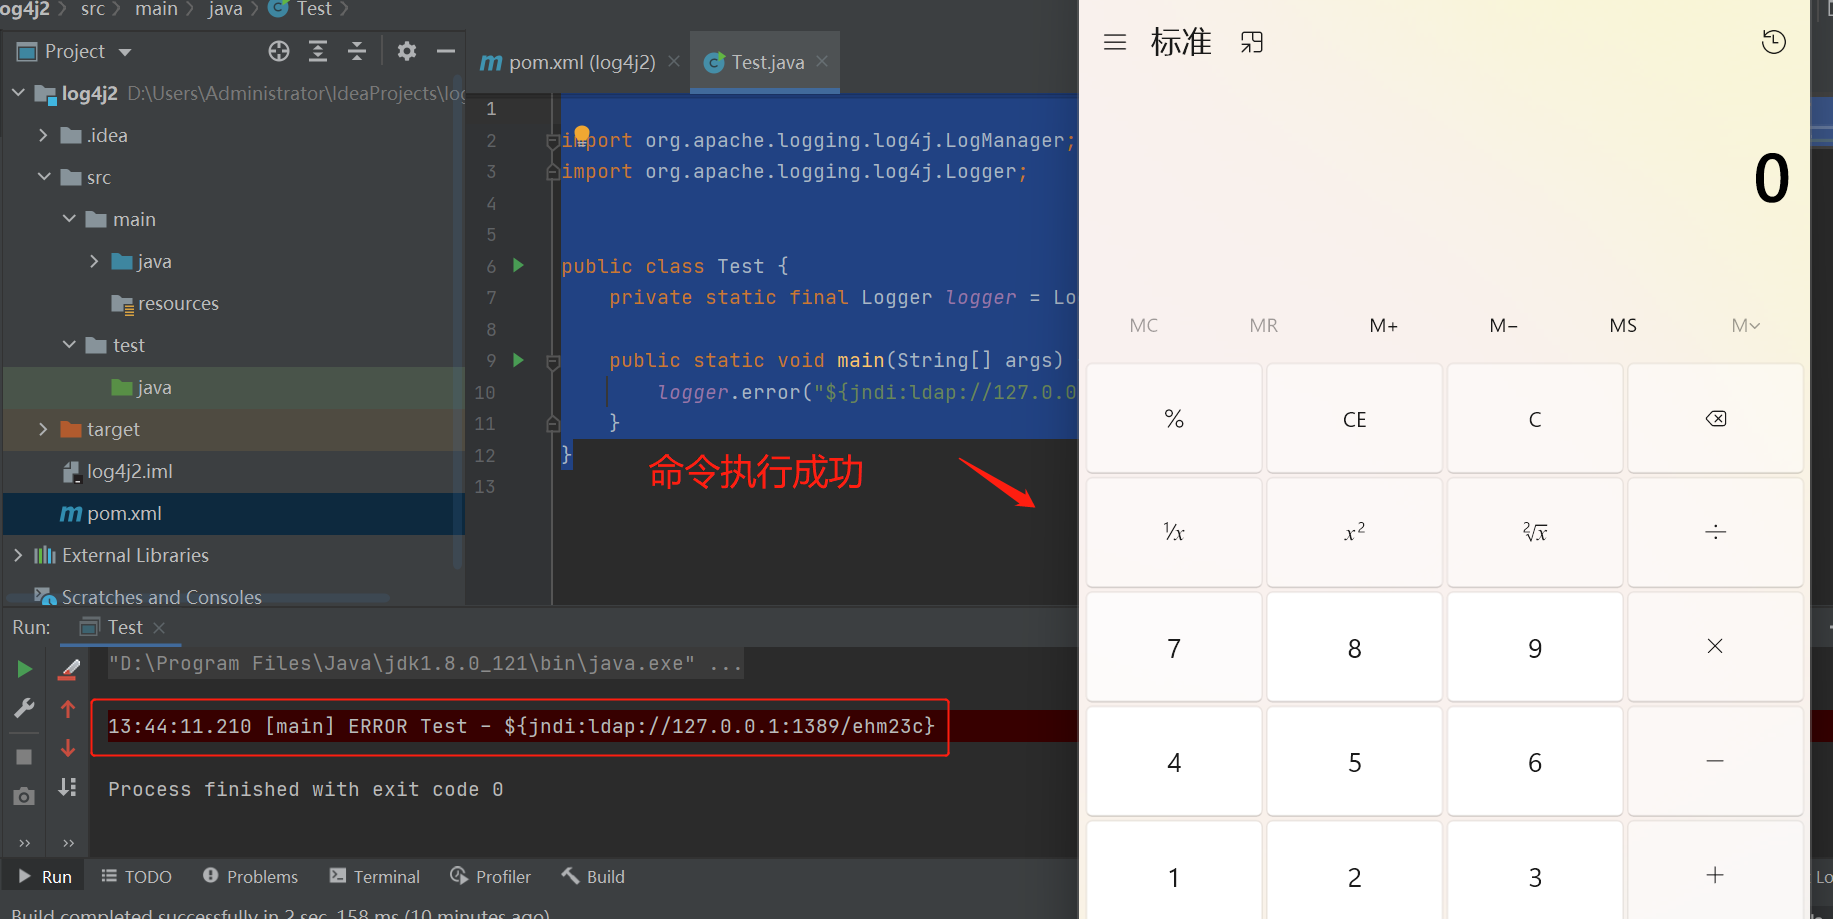This screenshot has width=1833, height=919.
Task: Expand the java folder under main
Action: click(x=94, y=261)
